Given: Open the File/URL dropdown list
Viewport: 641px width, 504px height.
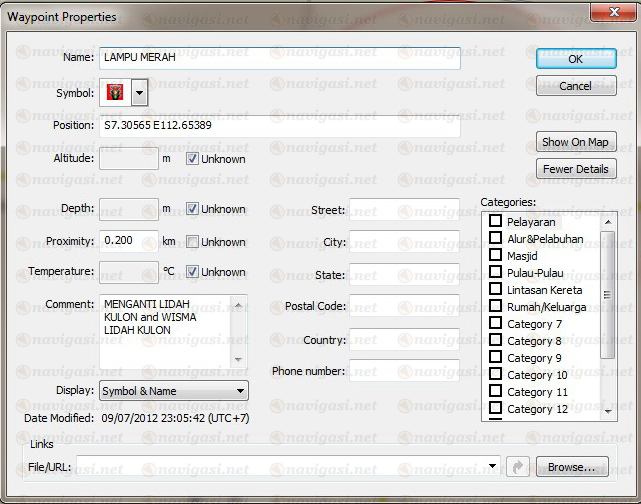Looking at the screenshot, I should tap(493, 466).
